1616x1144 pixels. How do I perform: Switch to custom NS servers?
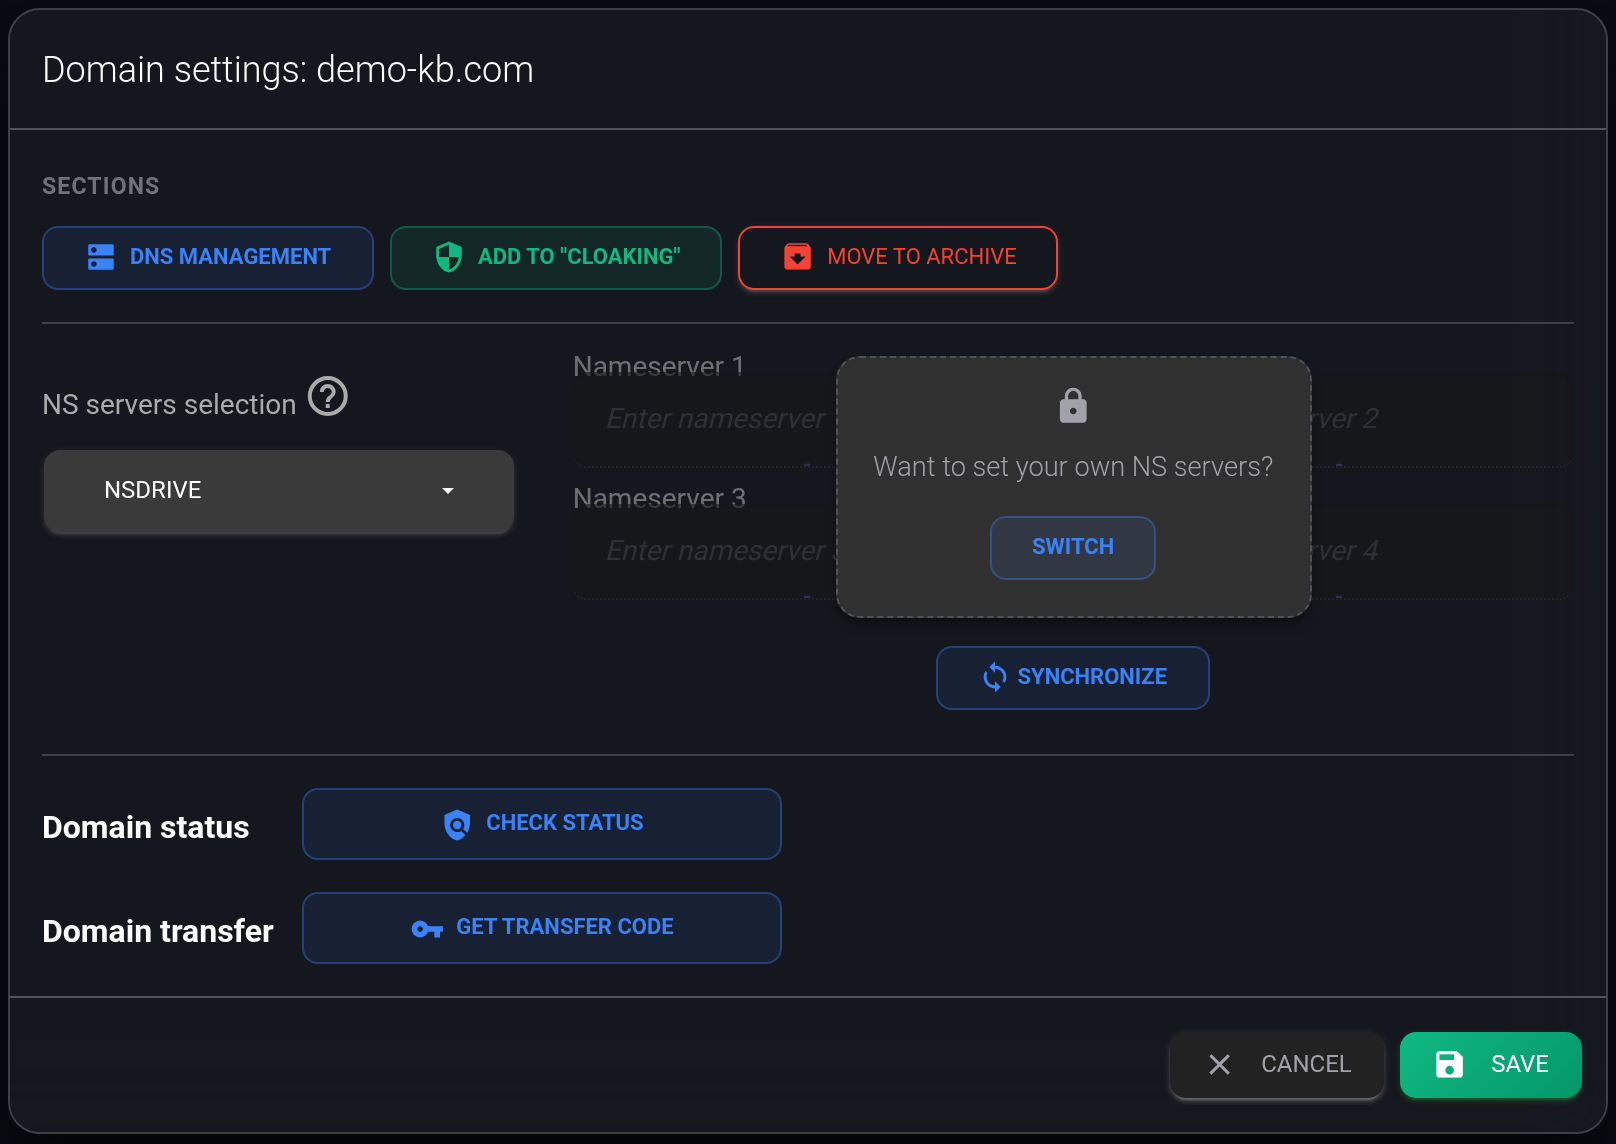point(1073,547)
